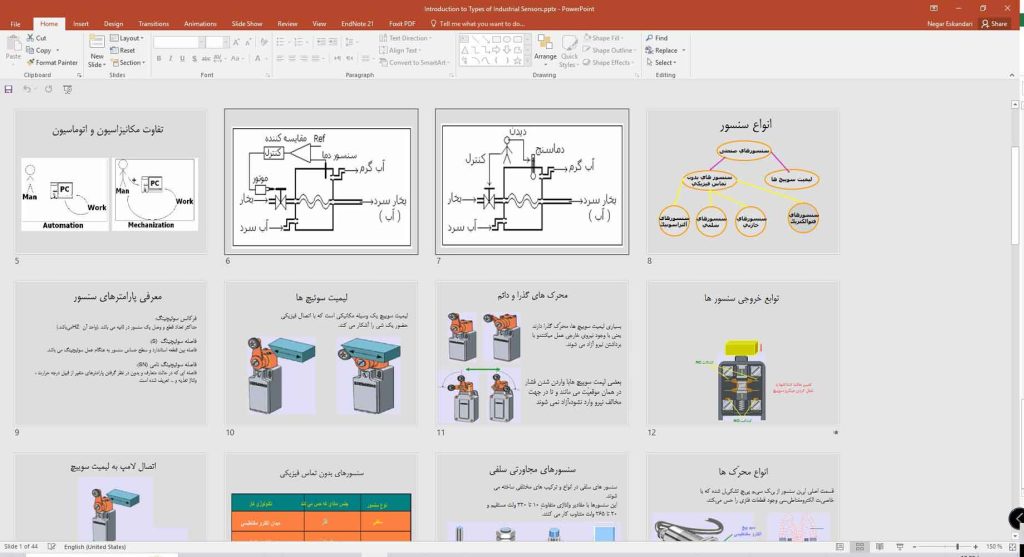Activate the Format Painter tool
Screen dimensions: 1024x557
tap(52, 63)
